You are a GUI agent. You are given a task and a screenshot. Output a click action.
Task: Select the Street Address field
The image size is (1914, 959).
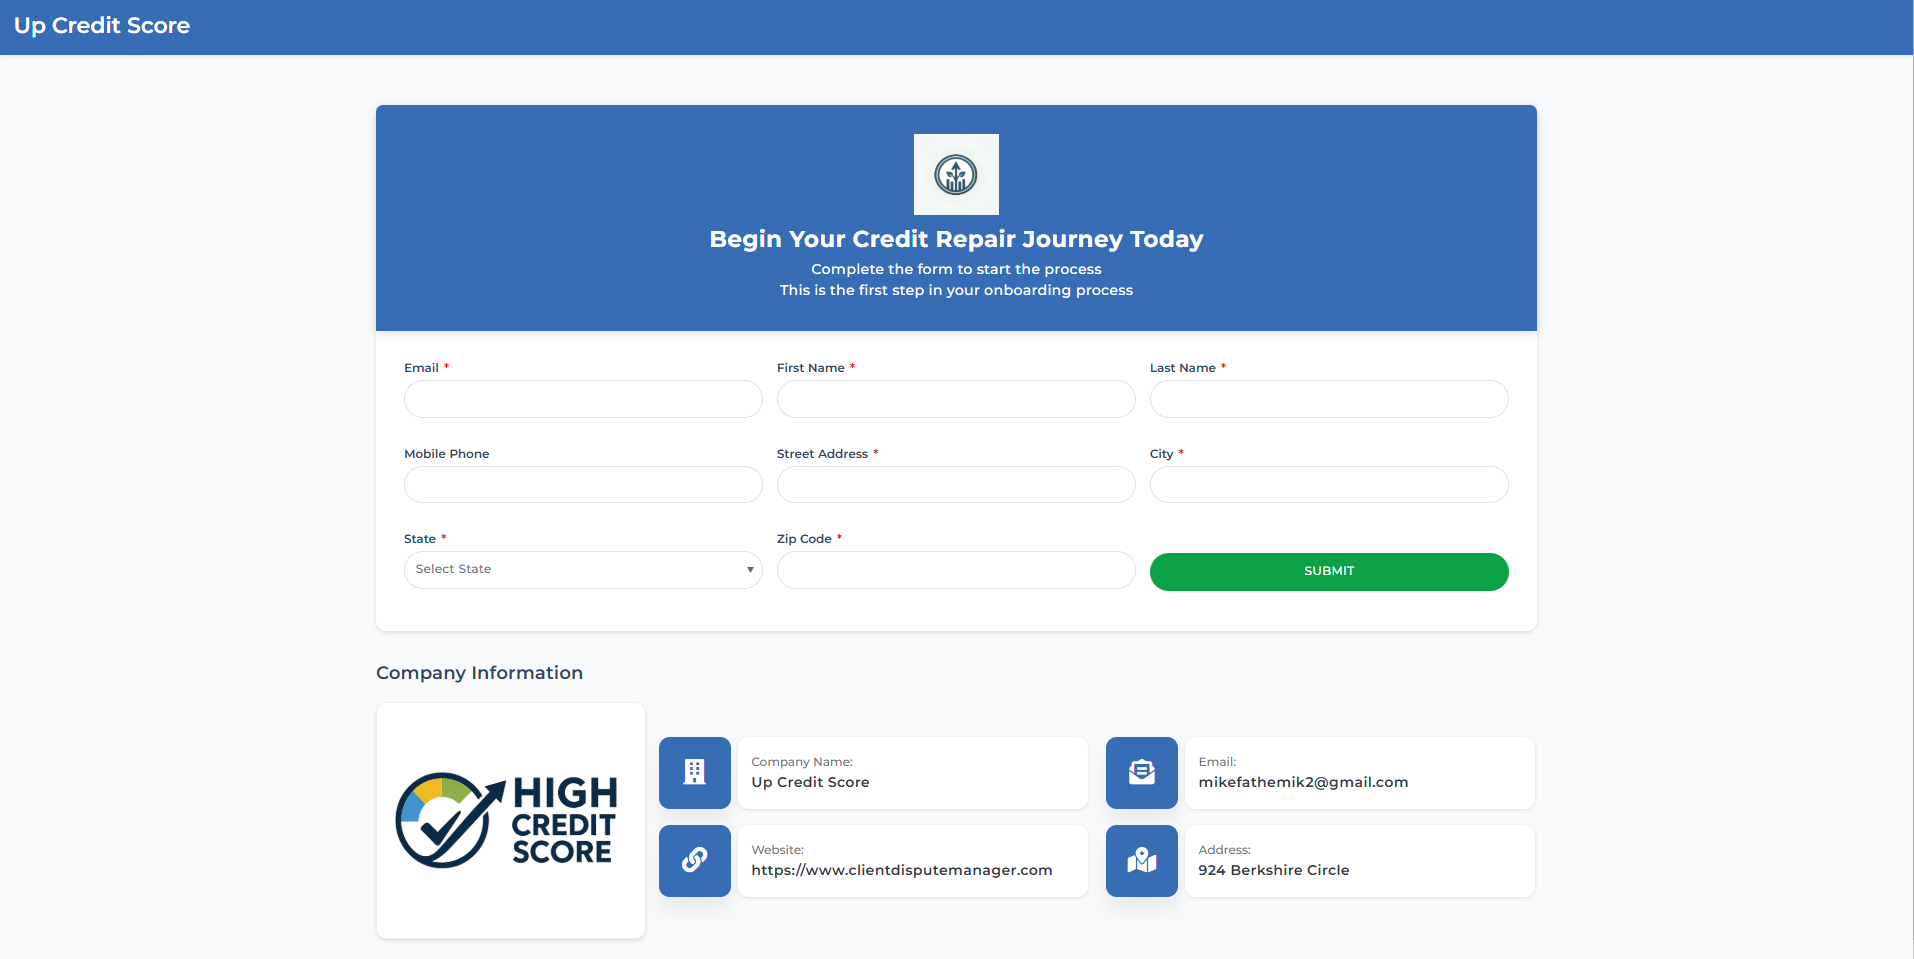[x=956, y=485]
